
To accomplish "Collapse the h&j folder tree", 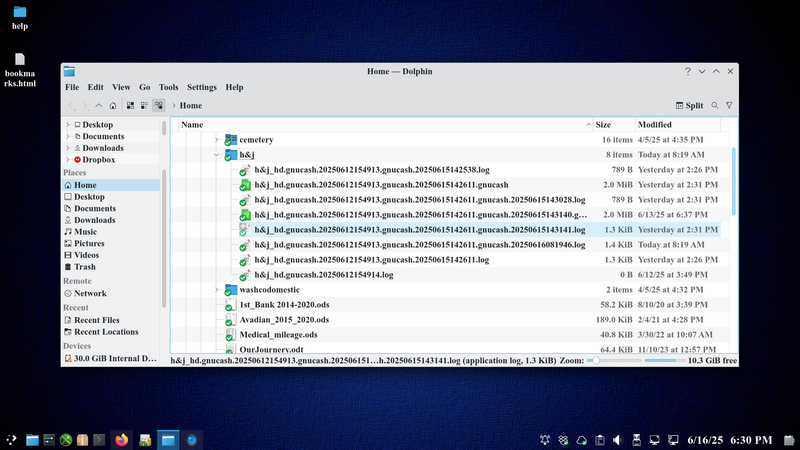I will pyautogui.click(x=217, y=155).
